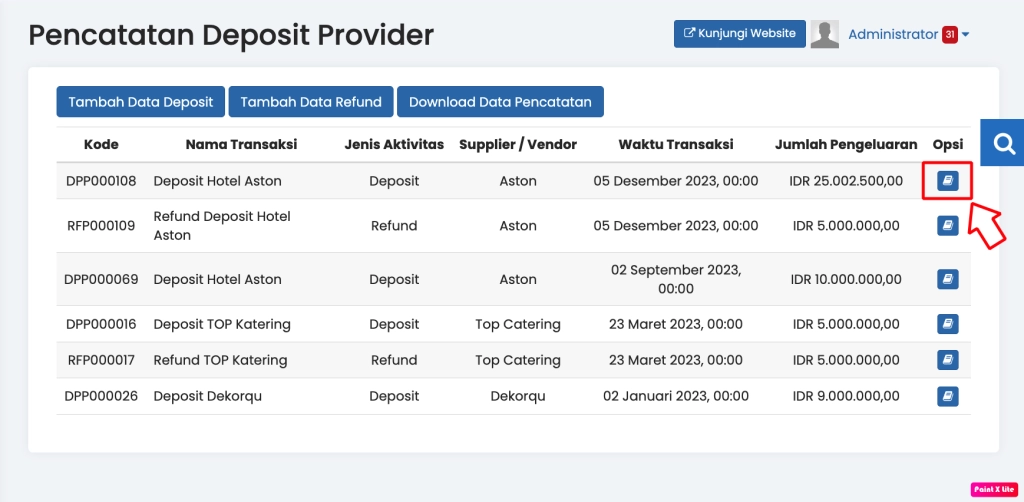Open detail icon for DPP000108 row
Screen dimensions: 1024x502
coord(947,181)
